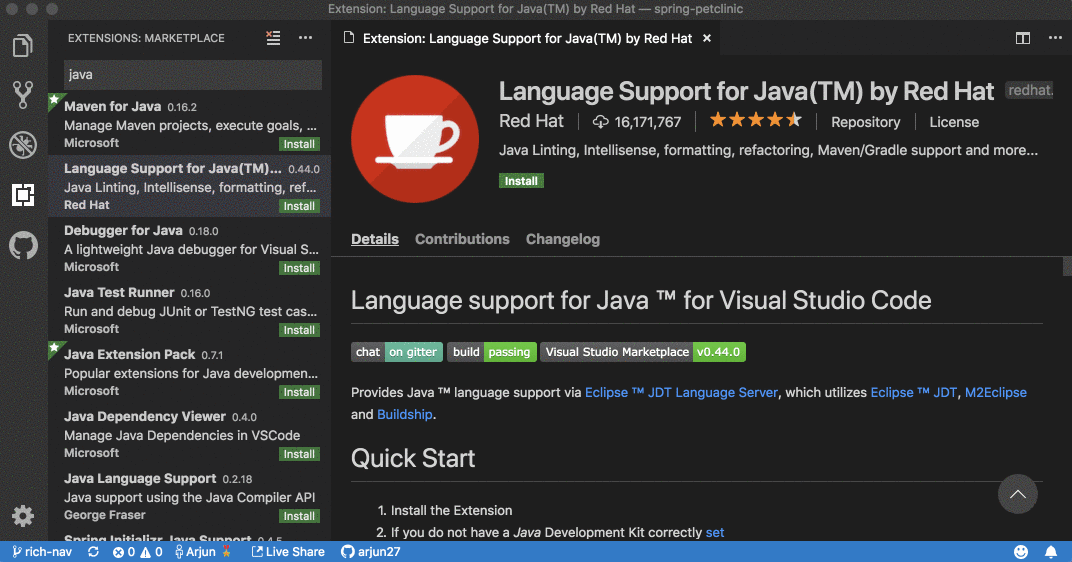Switch to the Changelog tab
This screenshot has height=562, width=1072.
coord(563,239)
